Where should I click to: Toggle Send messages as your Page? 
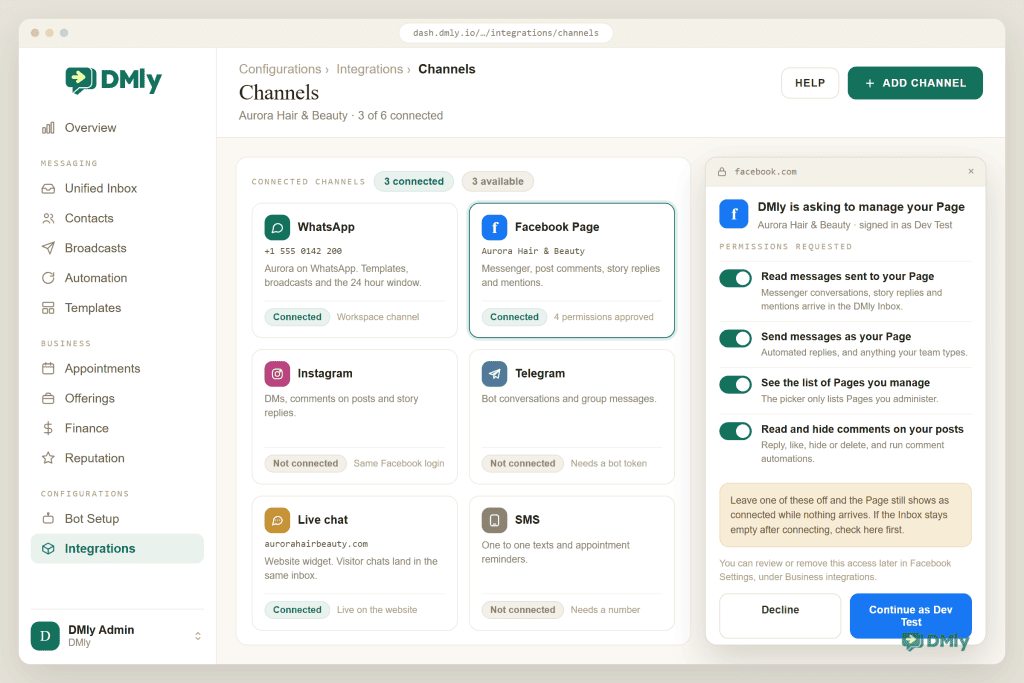(x=736, y=339)
